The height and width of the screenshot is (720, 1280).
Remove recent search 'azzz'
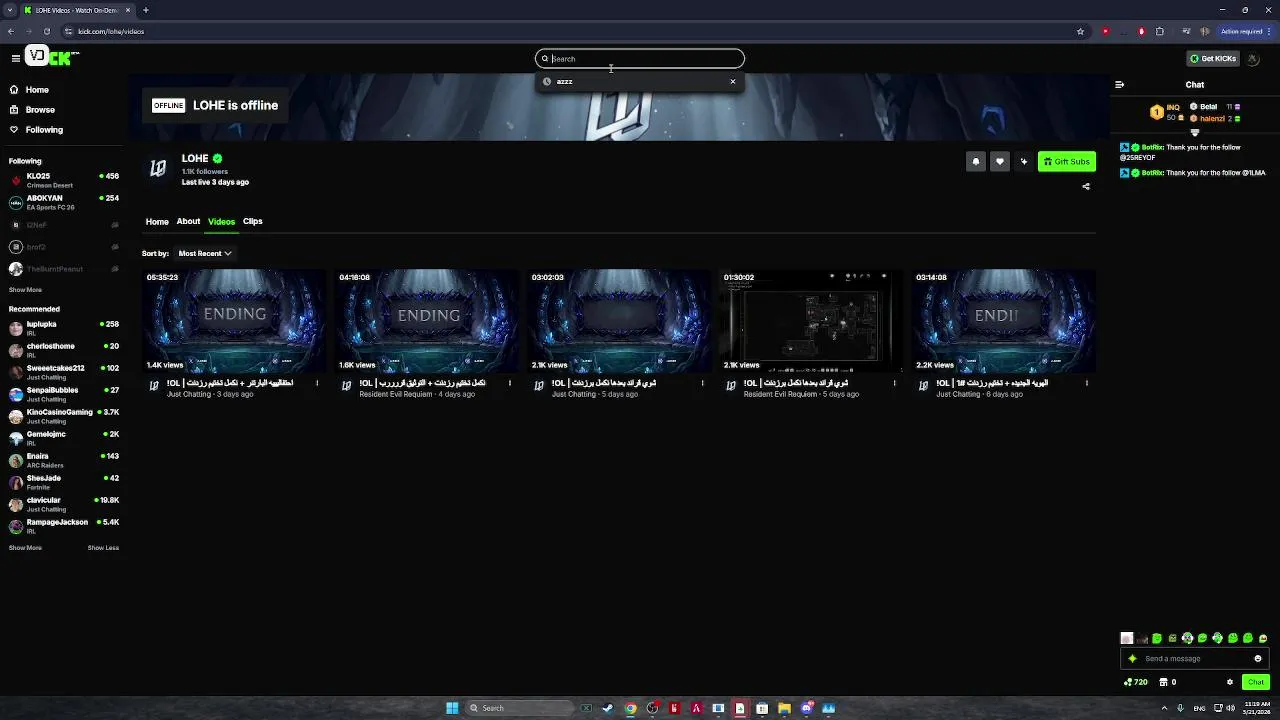pos(732,81)
